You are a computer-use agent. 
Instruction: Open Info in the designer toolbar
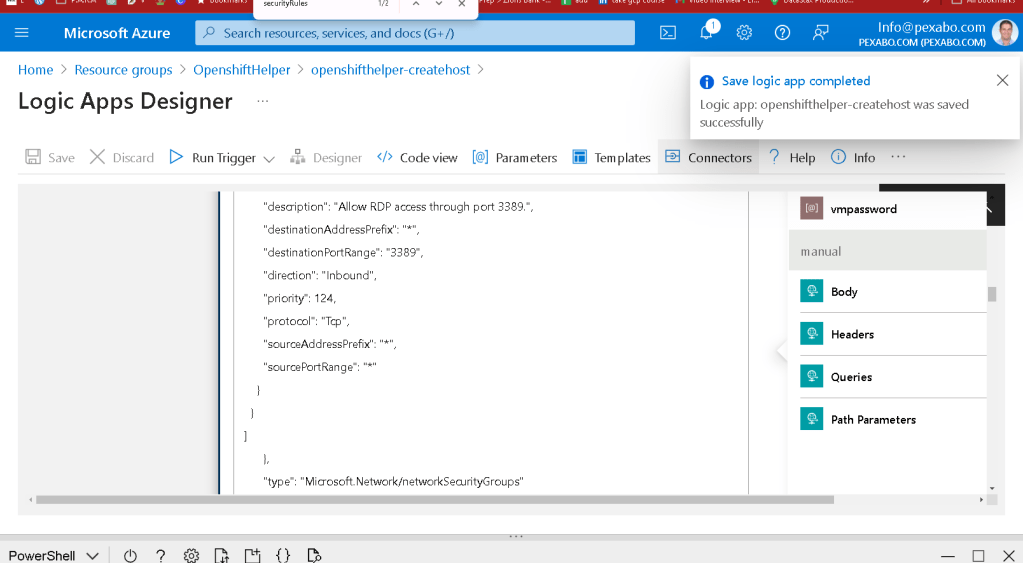point(853,157)
